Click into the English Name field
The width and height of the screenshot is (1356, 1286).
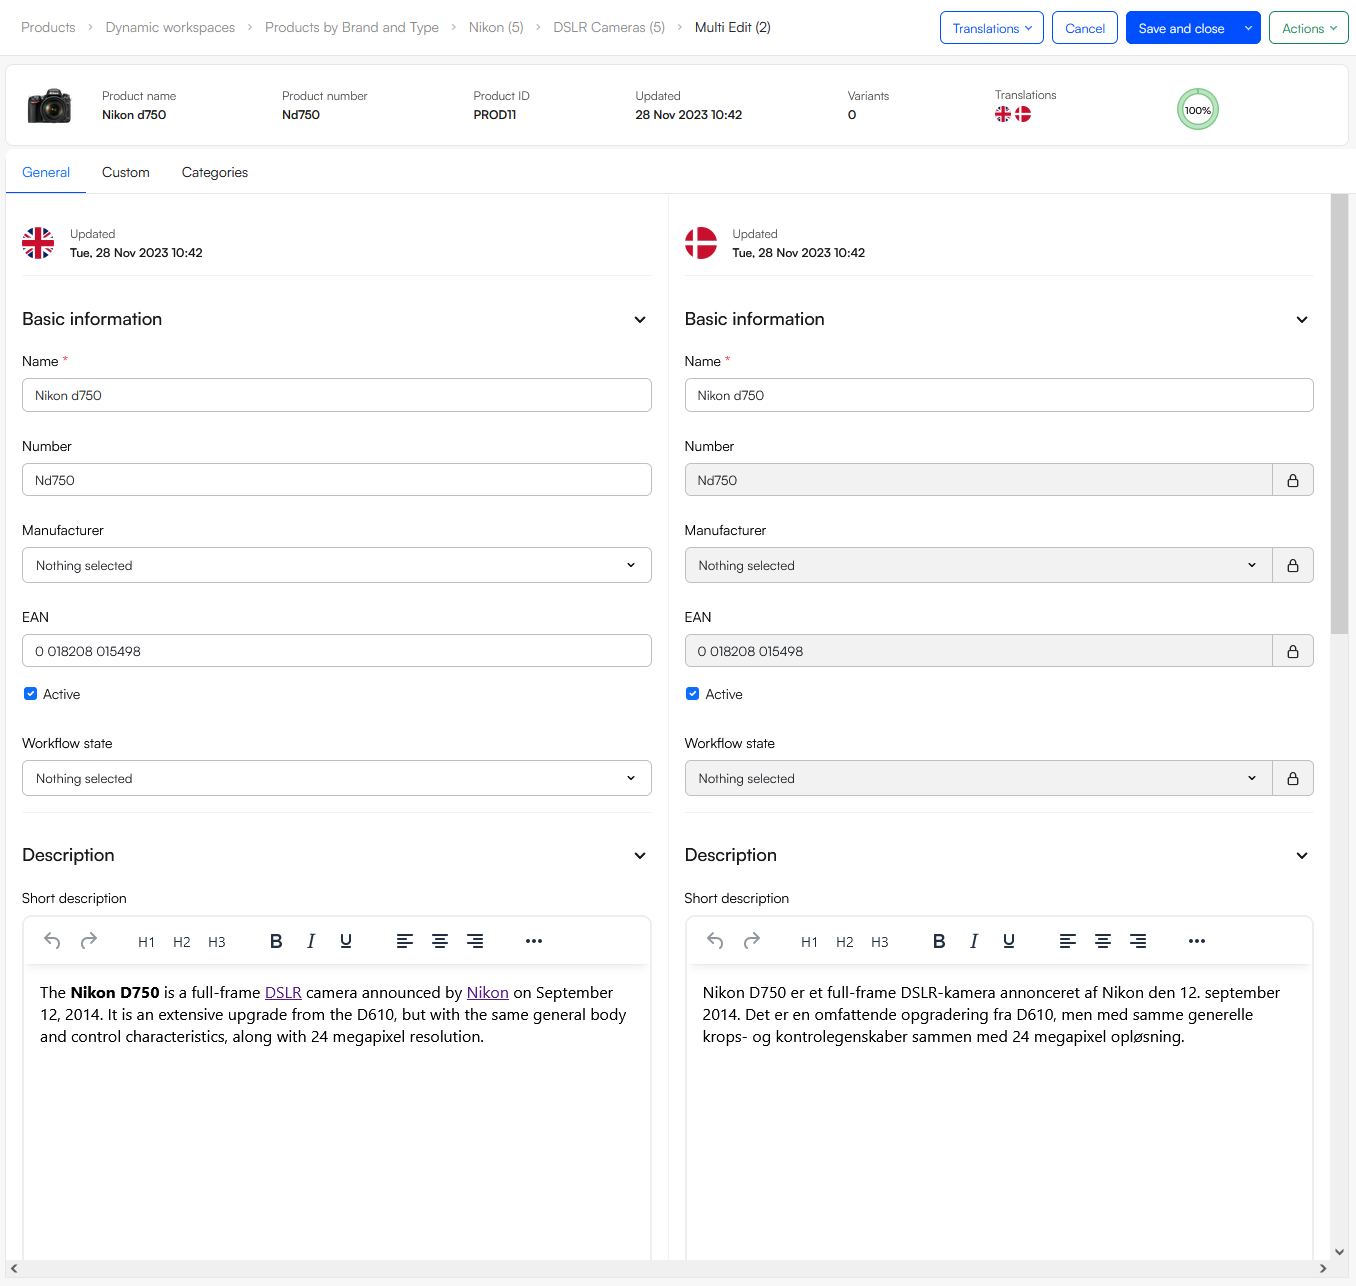(337, 395)
